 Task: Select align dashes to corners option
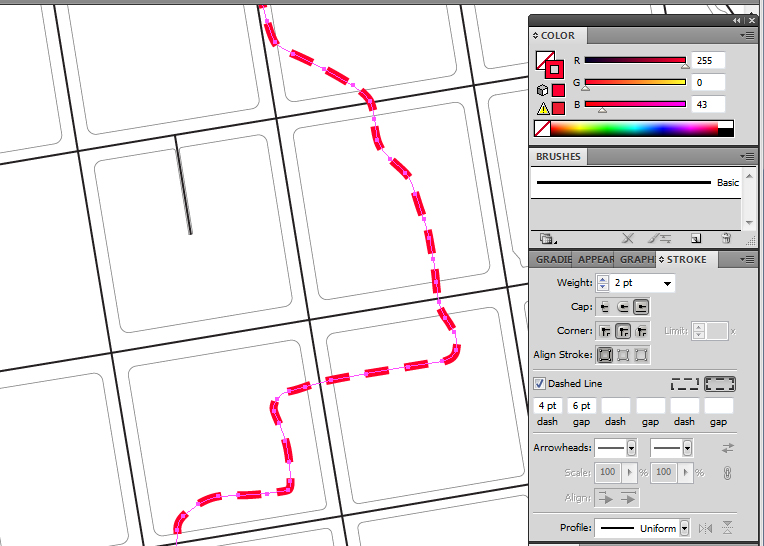pos(720,384)
